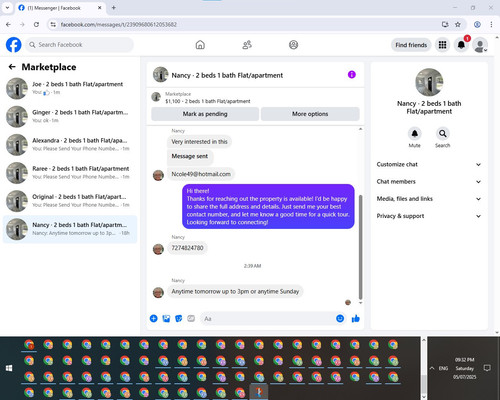Select the Nancy conversation in the list
Image resolution: width=500 pixels, height=400 pixels.
point(70,229)
